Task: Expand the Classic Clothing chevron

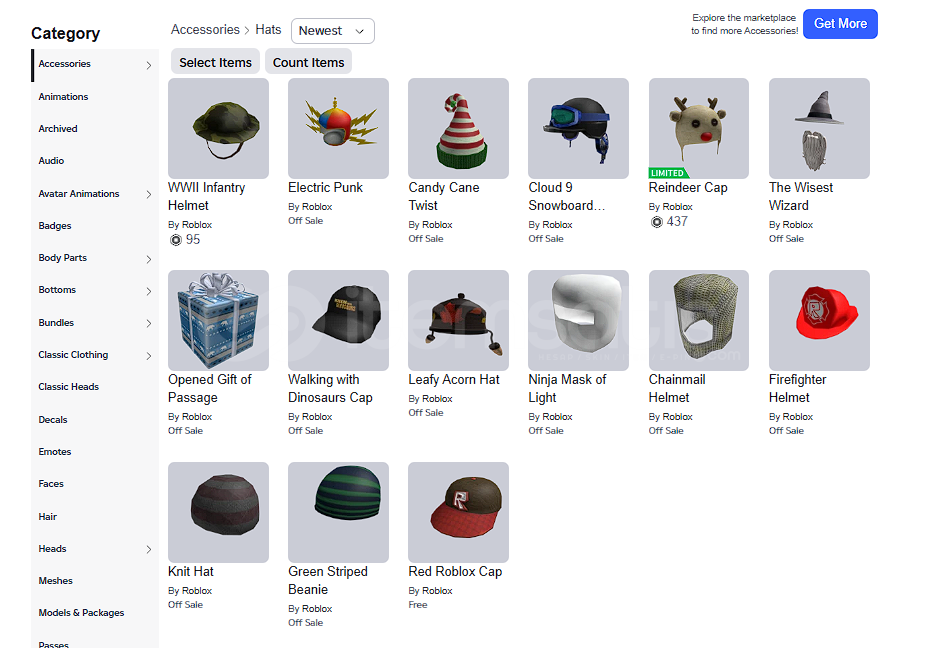Action: point(149,356)
